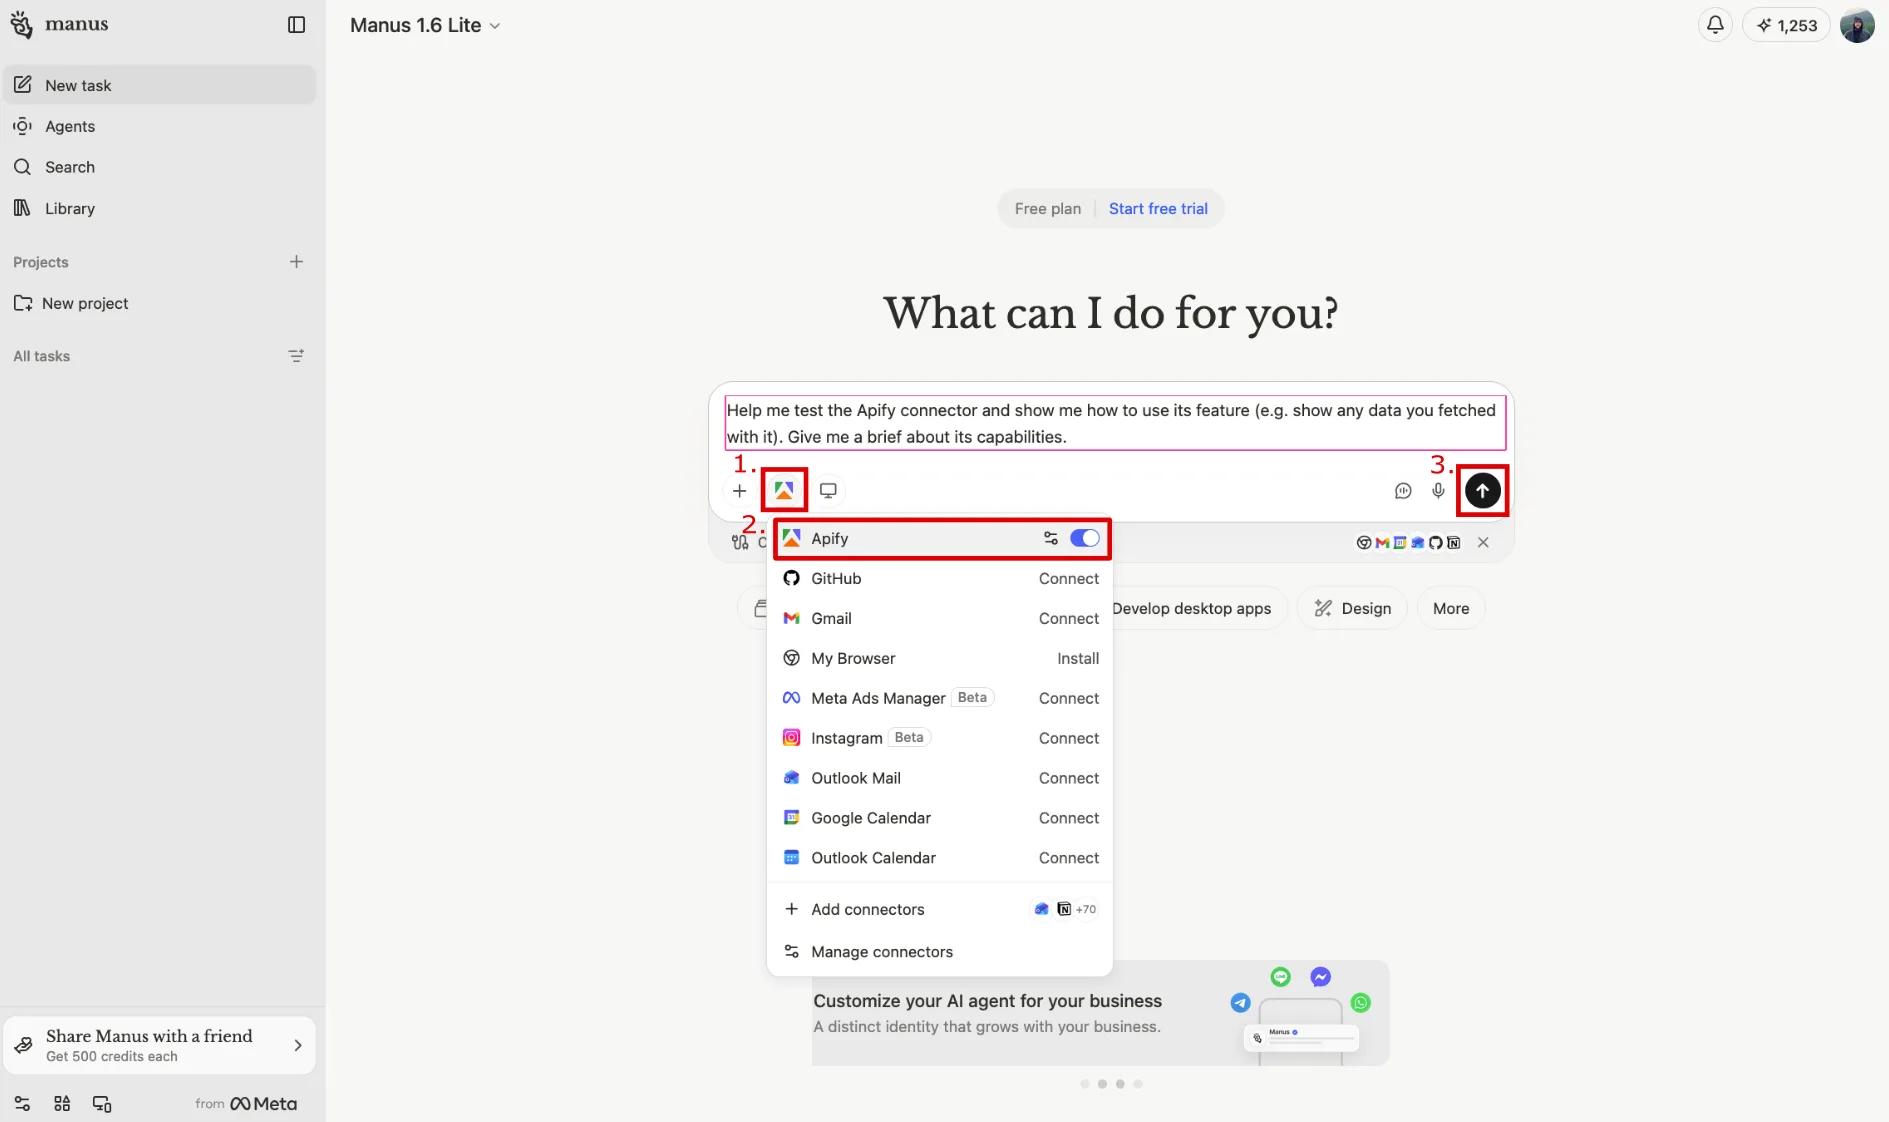This screenshot has width=1889, height=1122.
Task: Open the All tasks filter icon
Action: coord(296,356)
